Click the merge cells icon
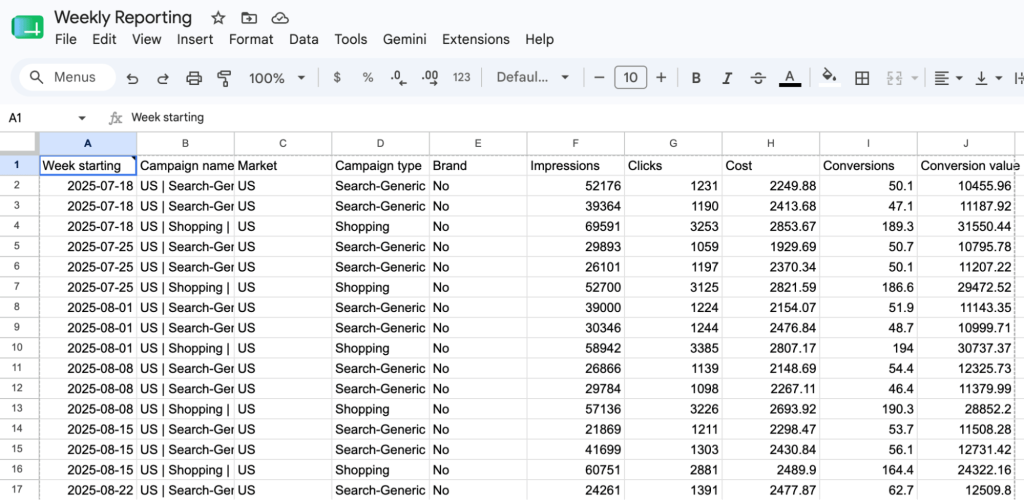The image size is (1024, 500). point(894,78)
